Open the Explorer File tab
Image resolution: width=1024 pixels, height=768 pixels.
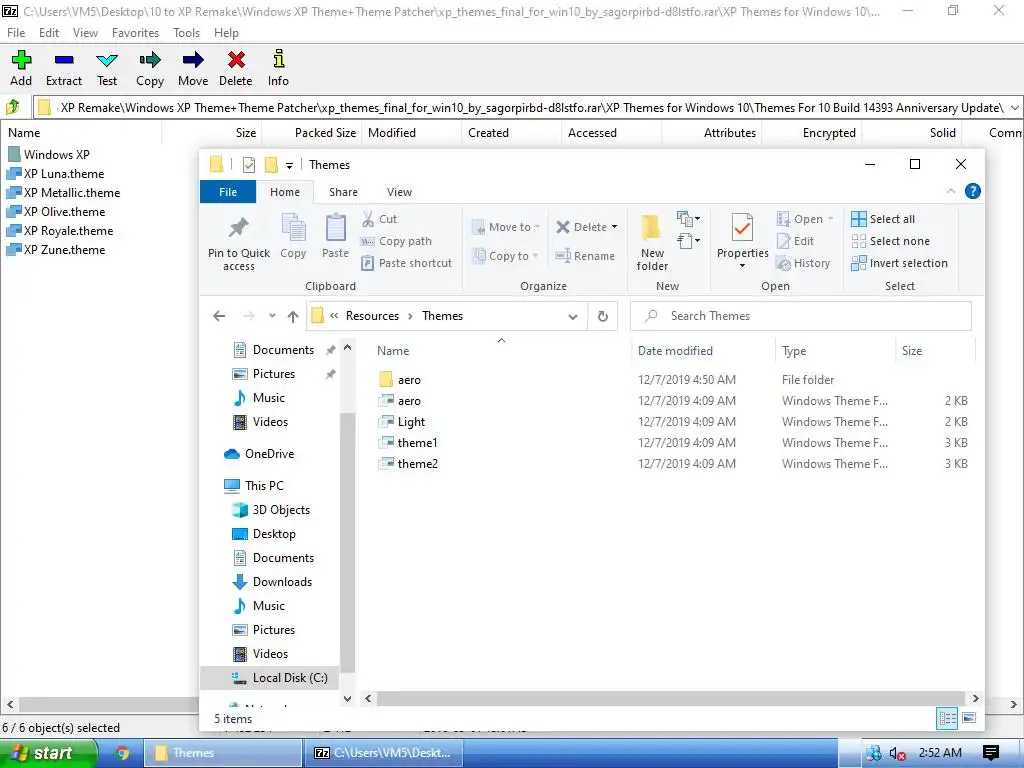coord(228,192)
